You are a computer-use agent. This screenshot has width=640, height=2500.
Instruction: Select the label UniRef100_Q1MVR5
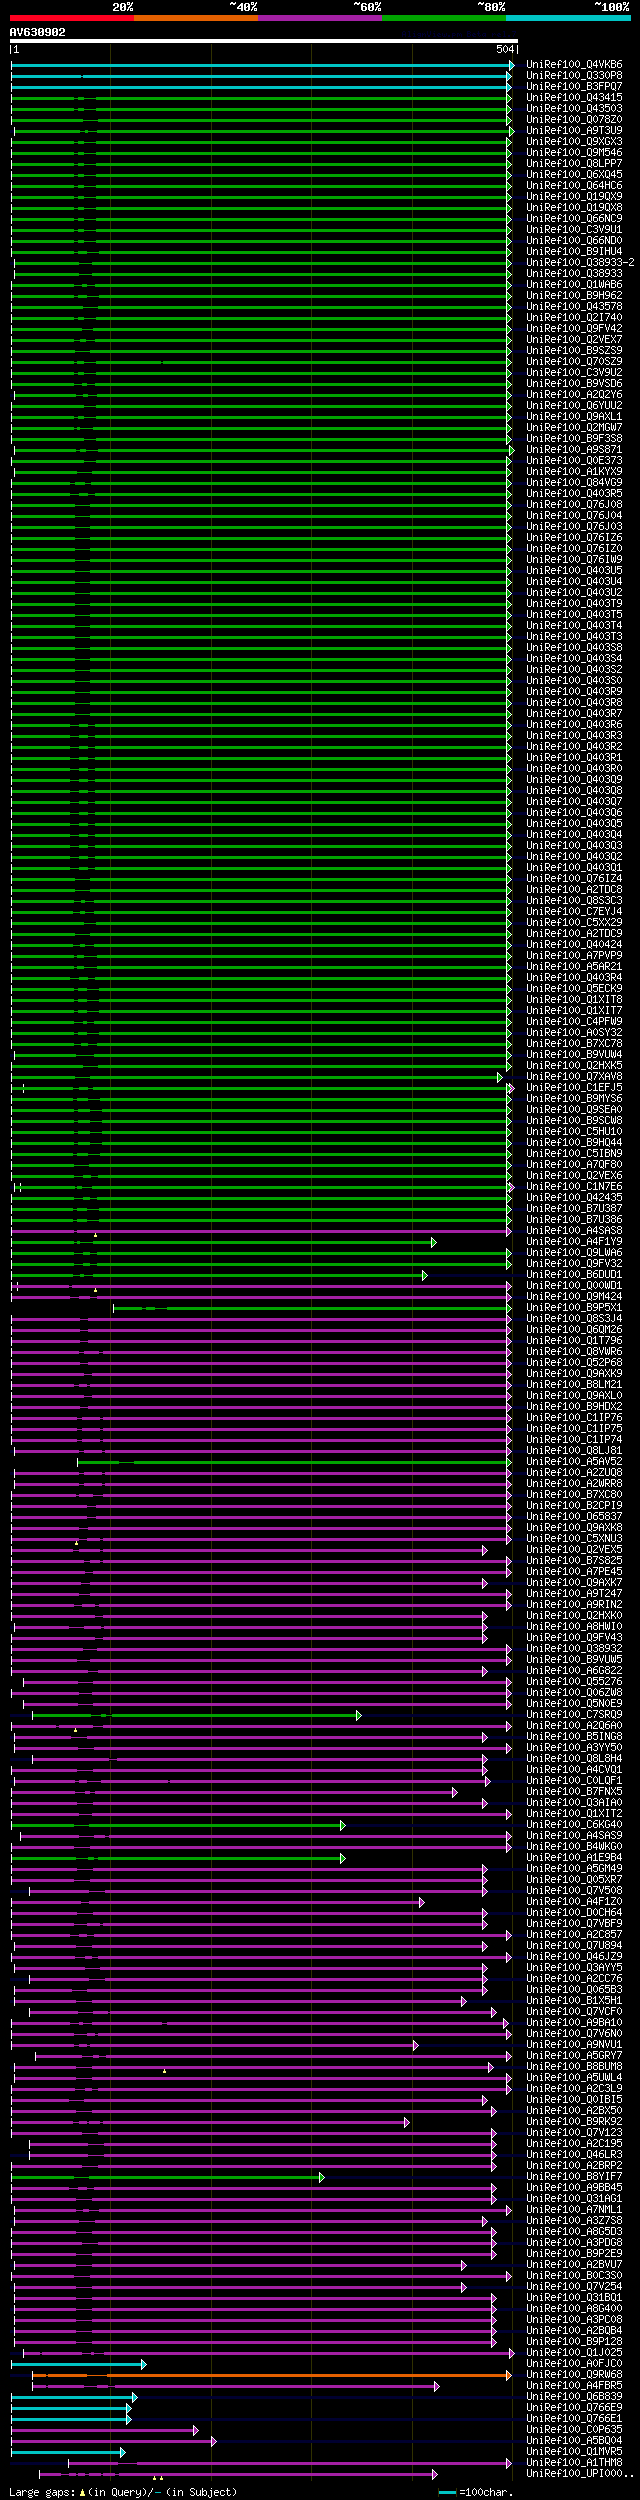pos(574,2452)
